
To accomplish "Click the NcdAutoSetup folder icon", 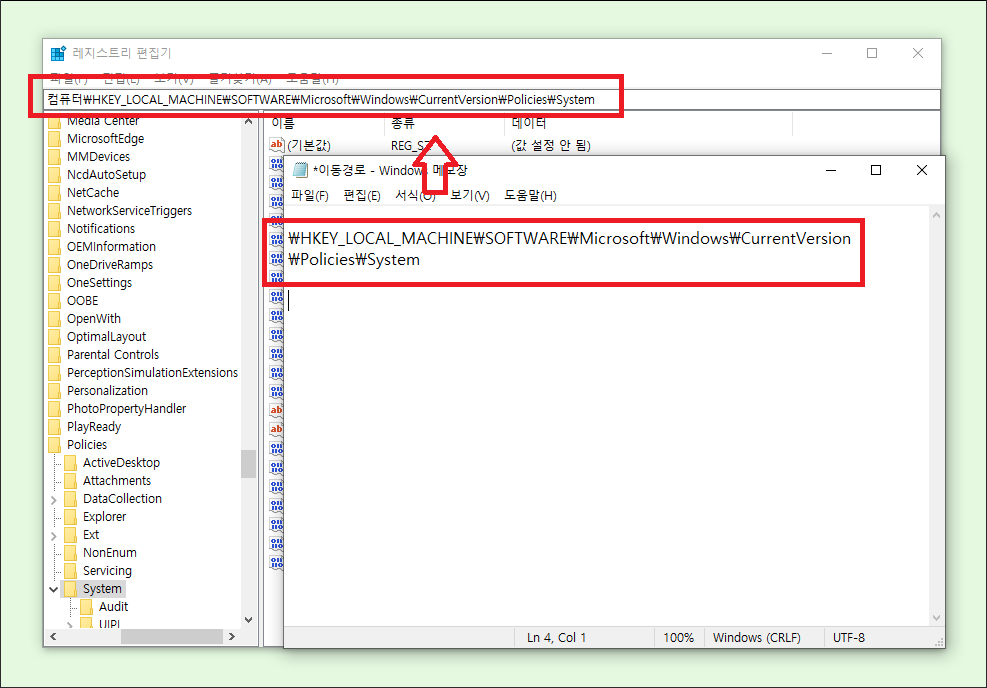I will 55,174.
